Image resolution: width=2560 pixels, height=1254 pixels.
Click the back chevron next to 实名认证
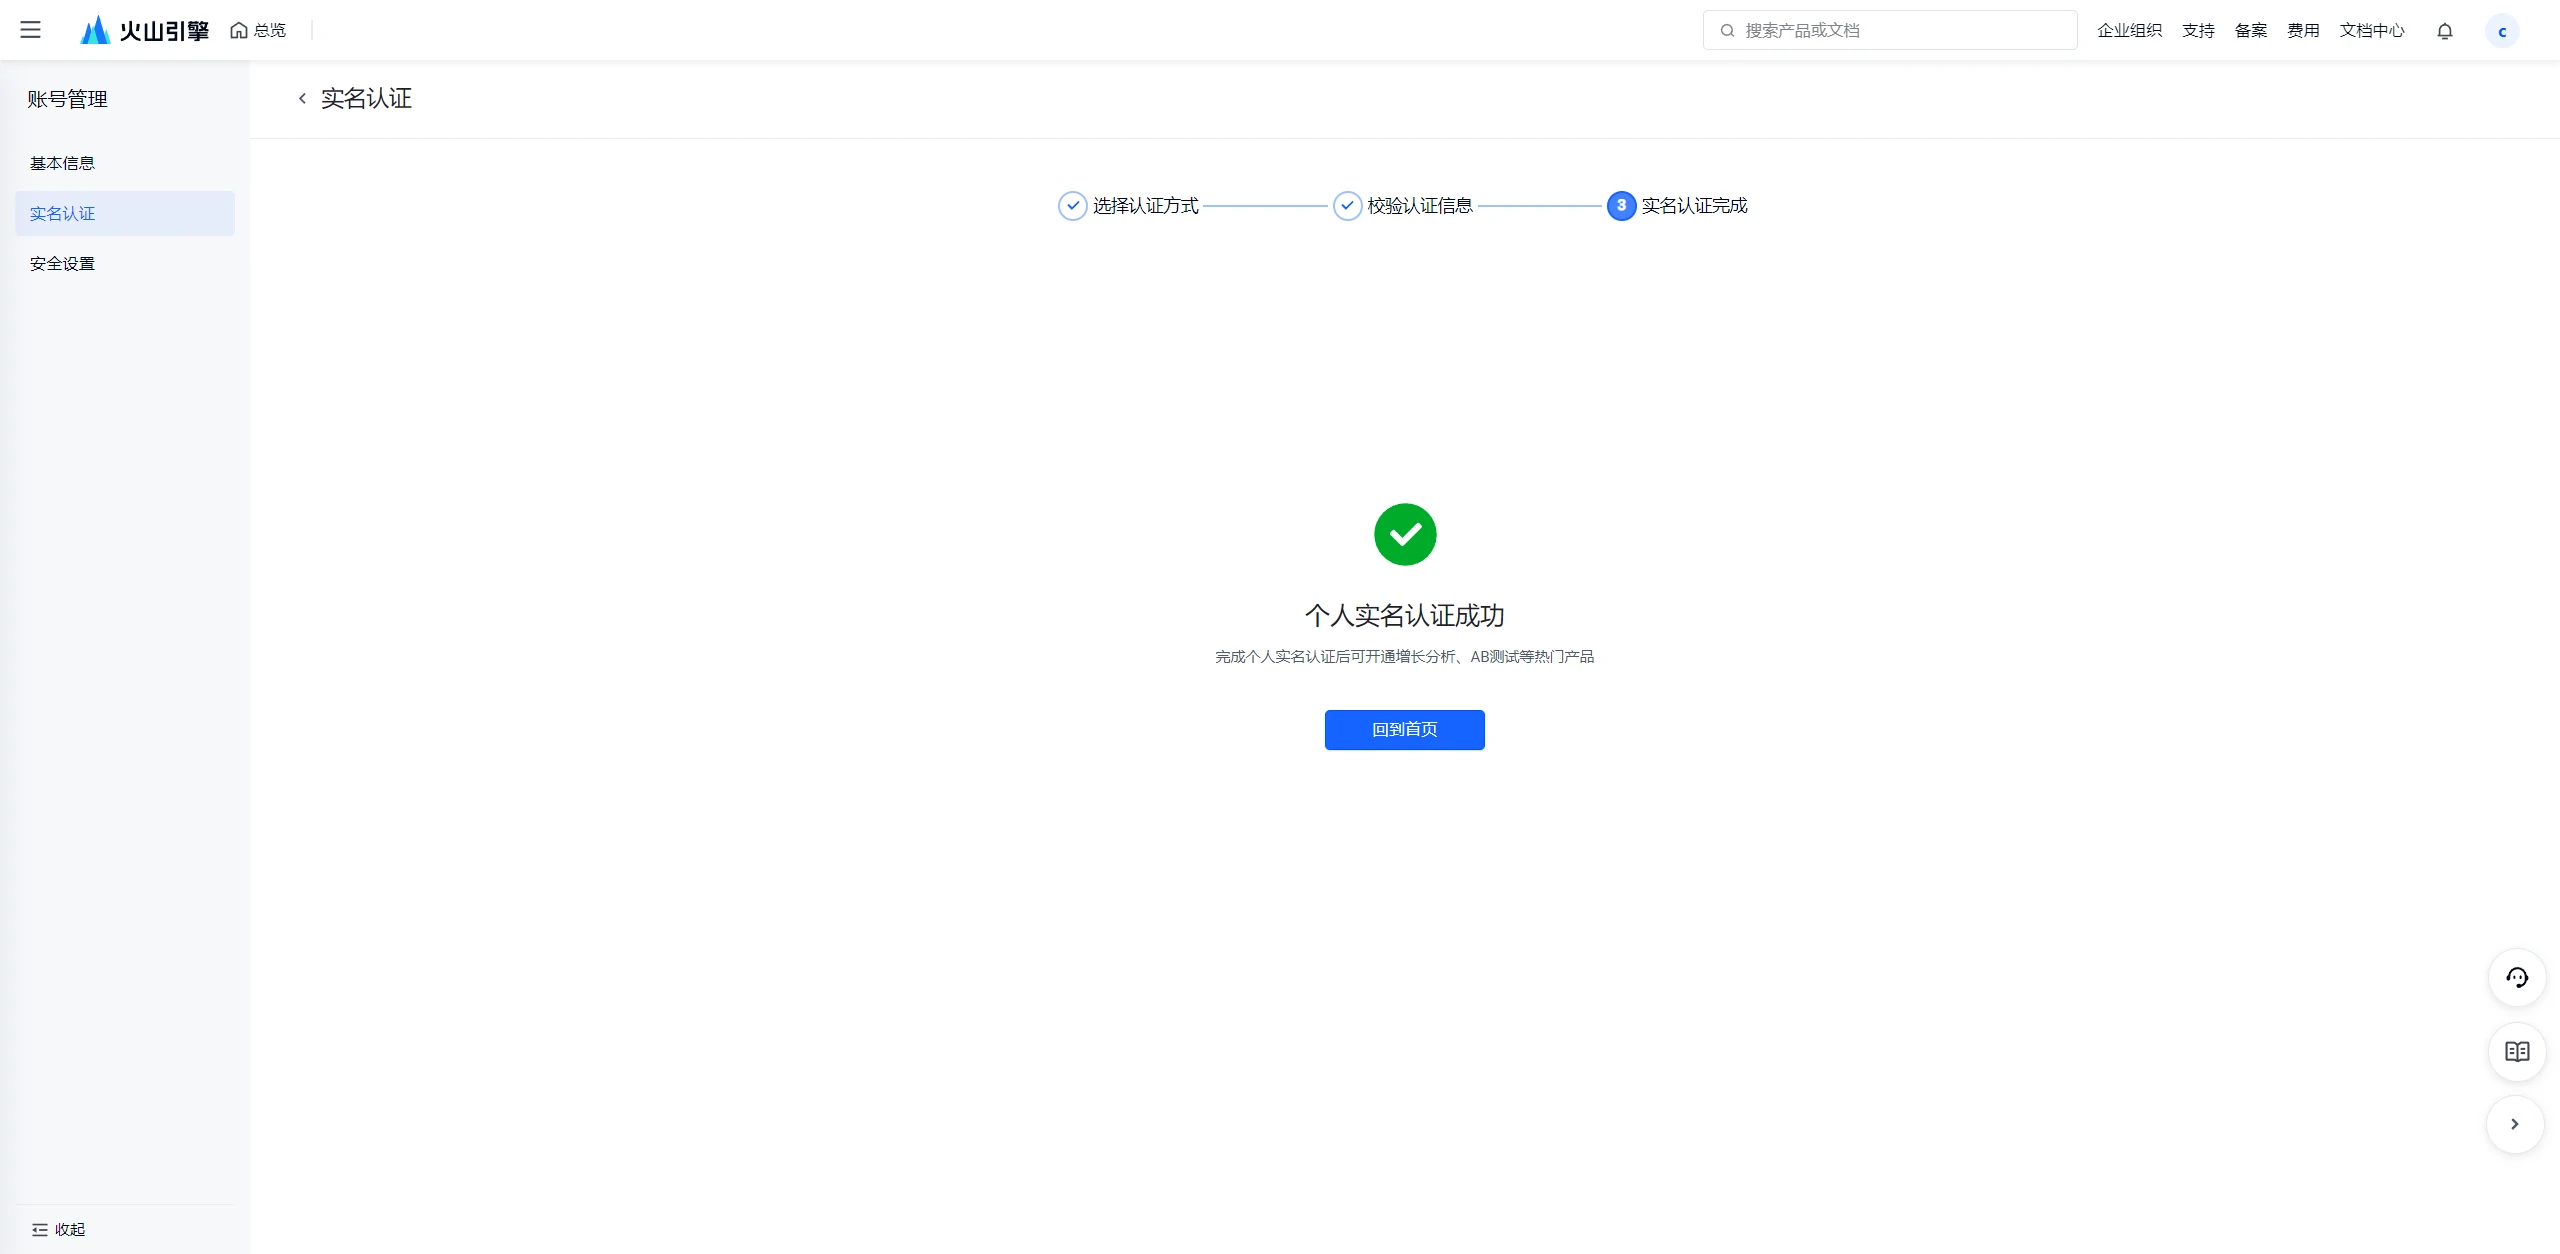tap(302, 98)
